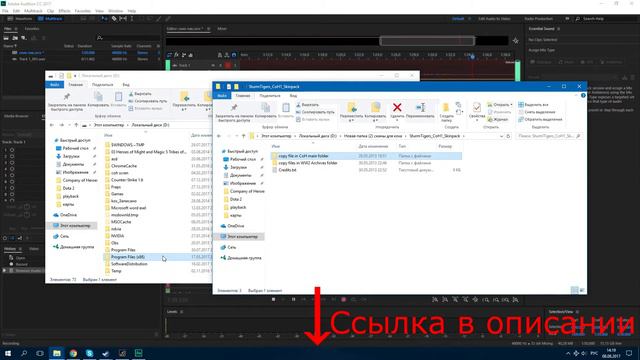
Task: Click Journal under Open in the Skinpack window ribbon
Action: point(498,120)
